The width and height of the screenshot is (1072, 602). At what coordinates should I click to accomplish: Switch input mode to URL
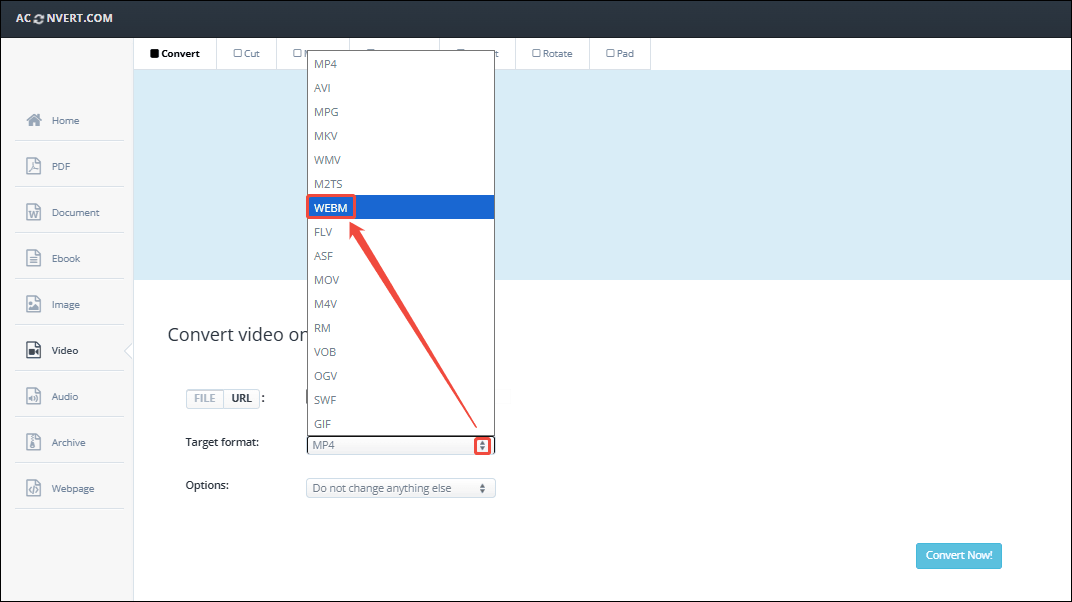click(x=241, y=398)
